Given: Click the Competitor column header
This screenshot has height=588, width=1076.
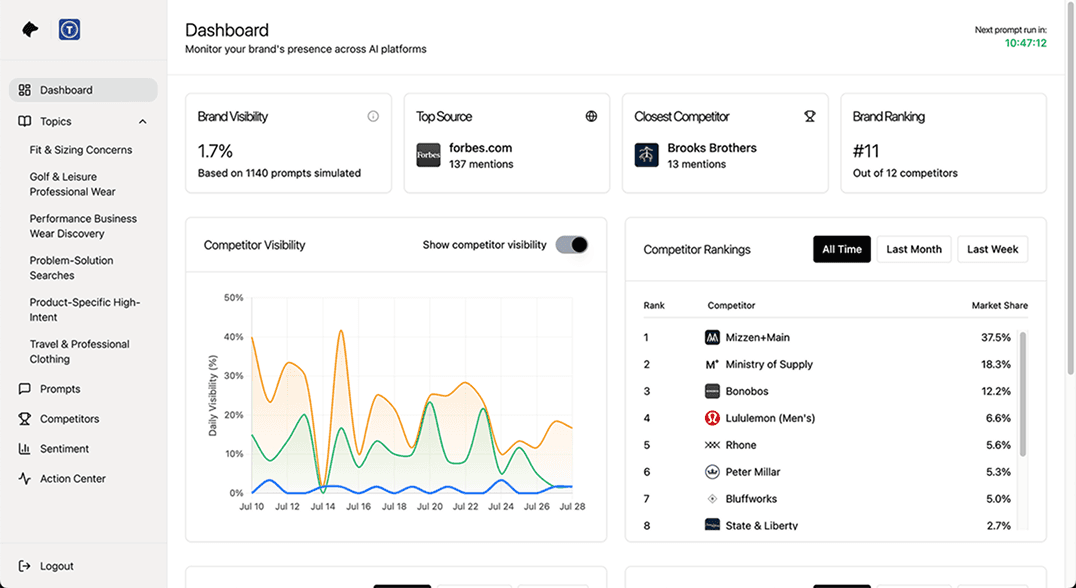Looking at the screenshot, I should pyautogui.click(x=731, y=305).
